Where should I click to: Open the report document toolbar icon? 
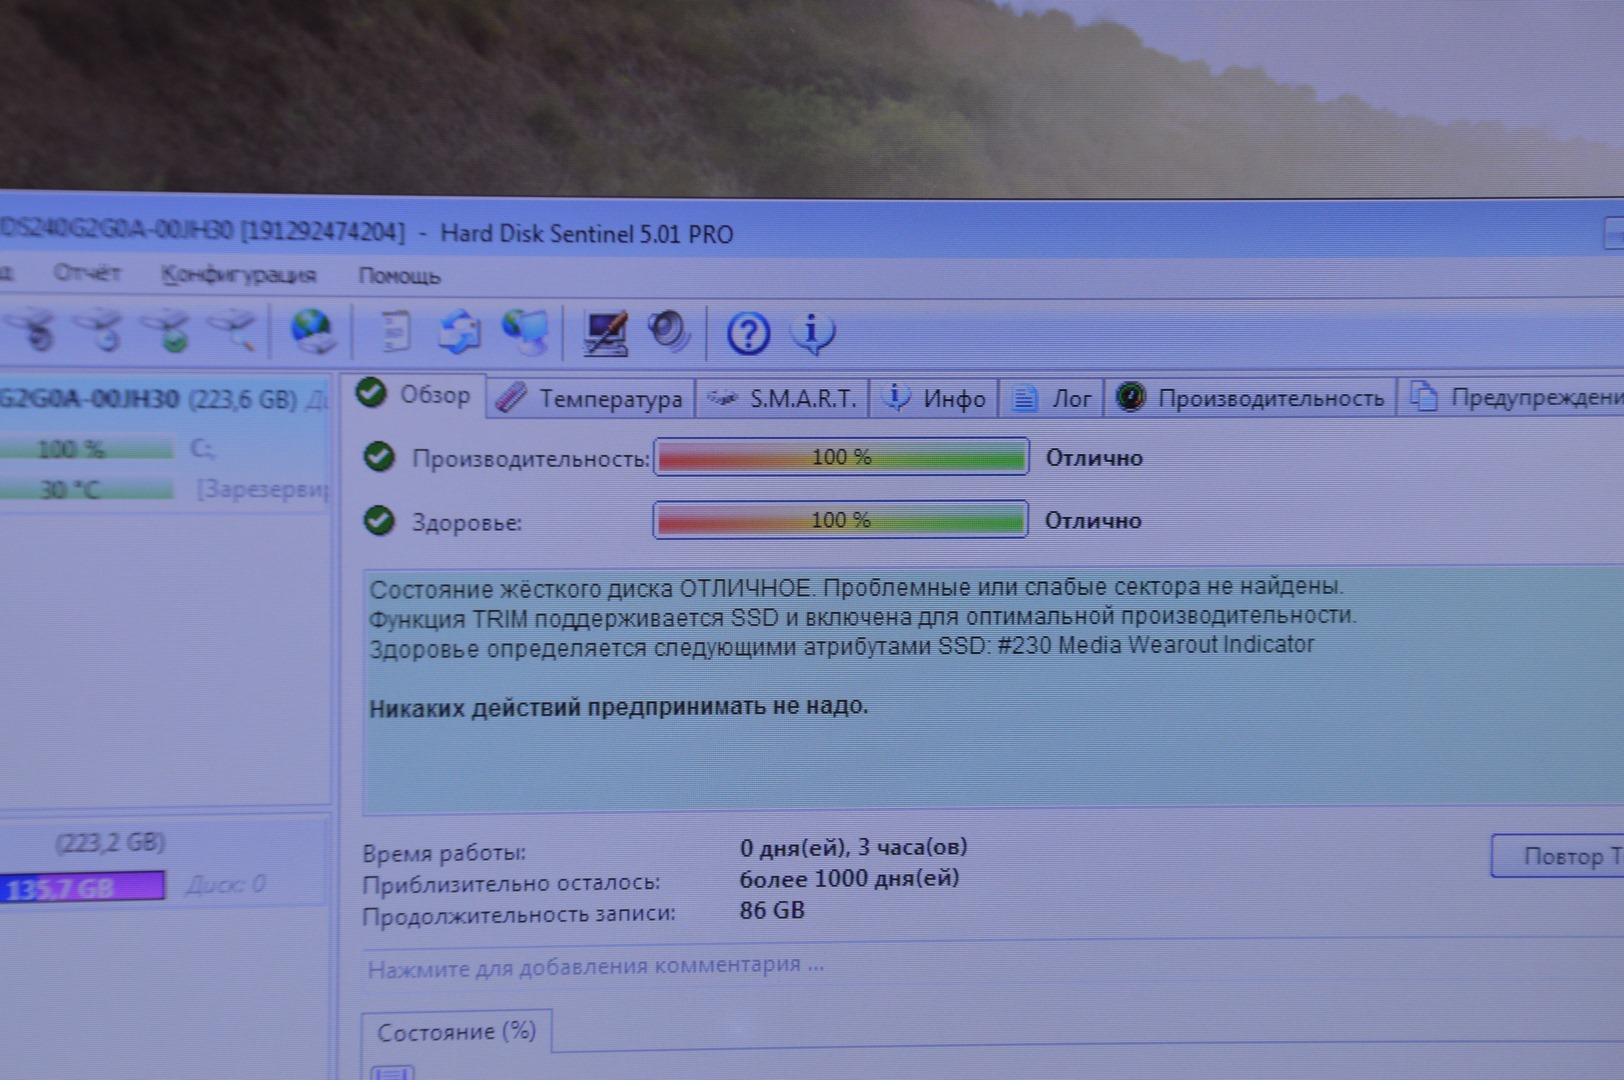(395, 331)
